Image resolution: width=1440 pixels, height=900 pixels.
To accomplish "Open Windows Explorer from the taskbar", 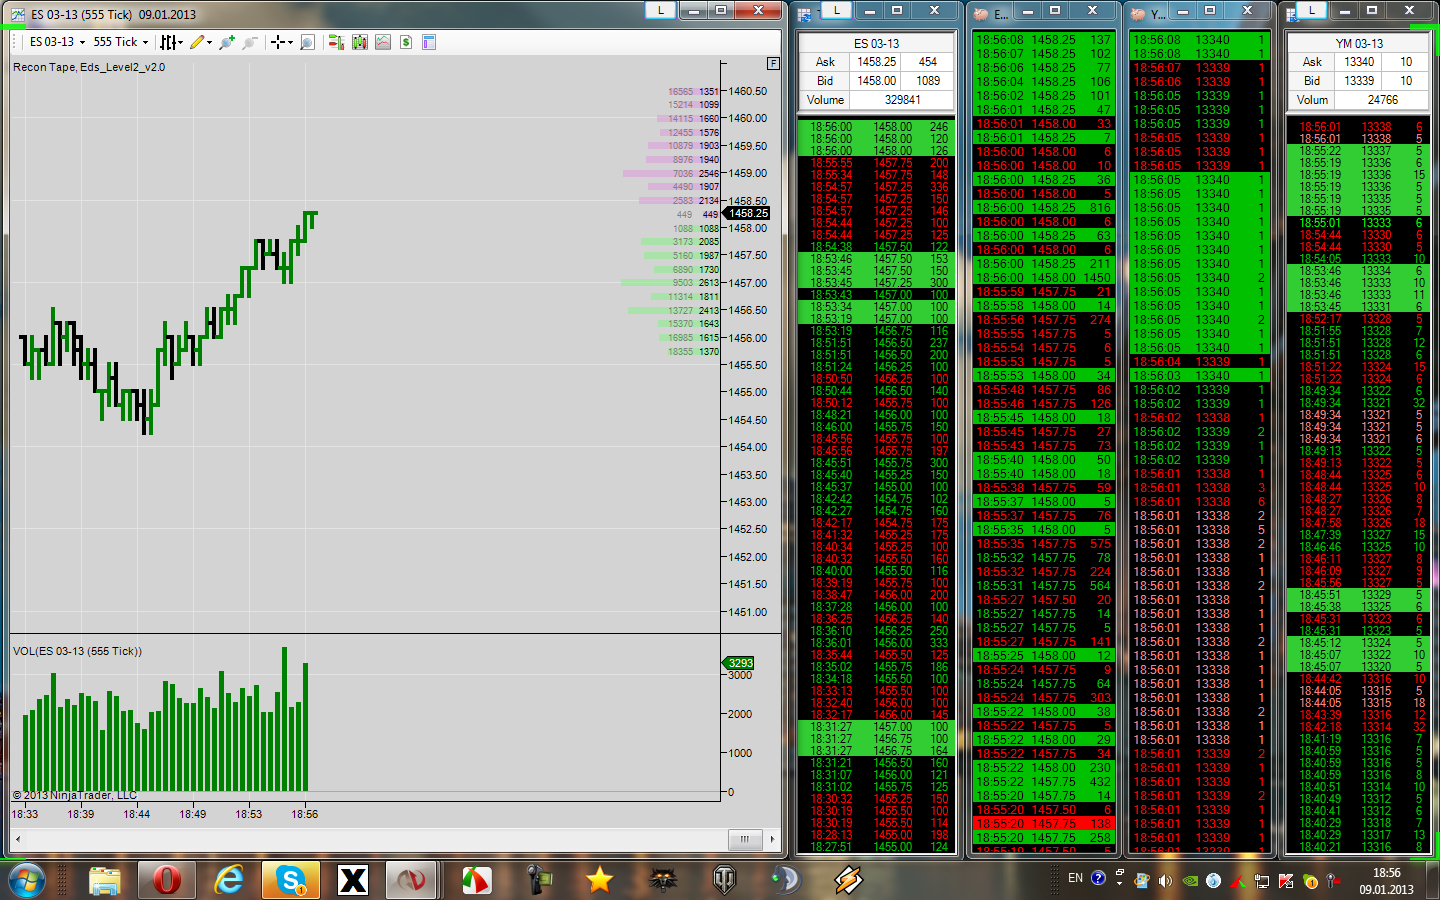I will [x=104, y=880].
